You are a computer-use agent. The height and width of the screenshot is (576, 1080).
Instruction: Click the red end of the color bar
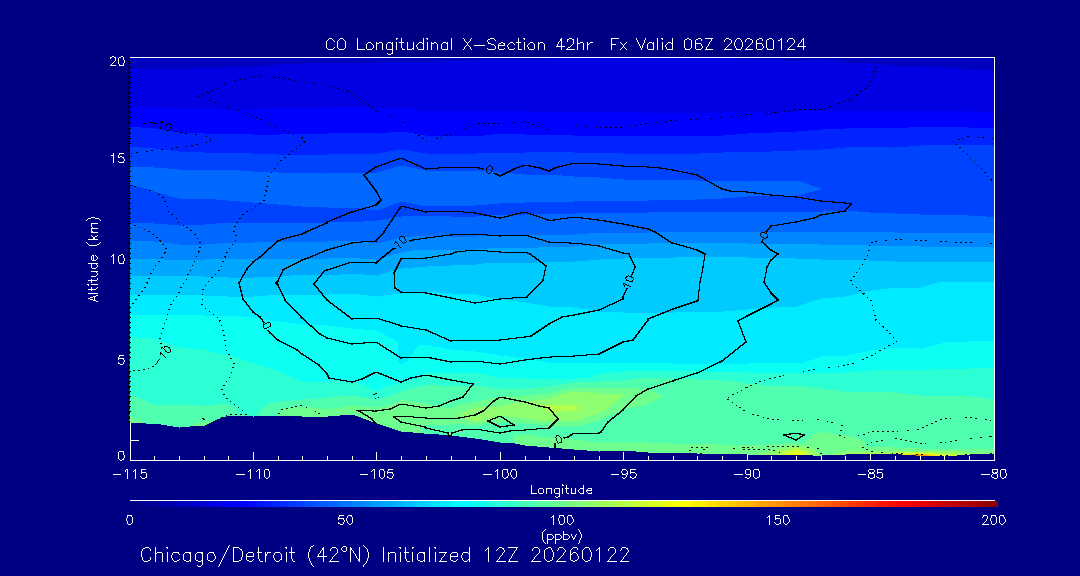click(988, 502)
